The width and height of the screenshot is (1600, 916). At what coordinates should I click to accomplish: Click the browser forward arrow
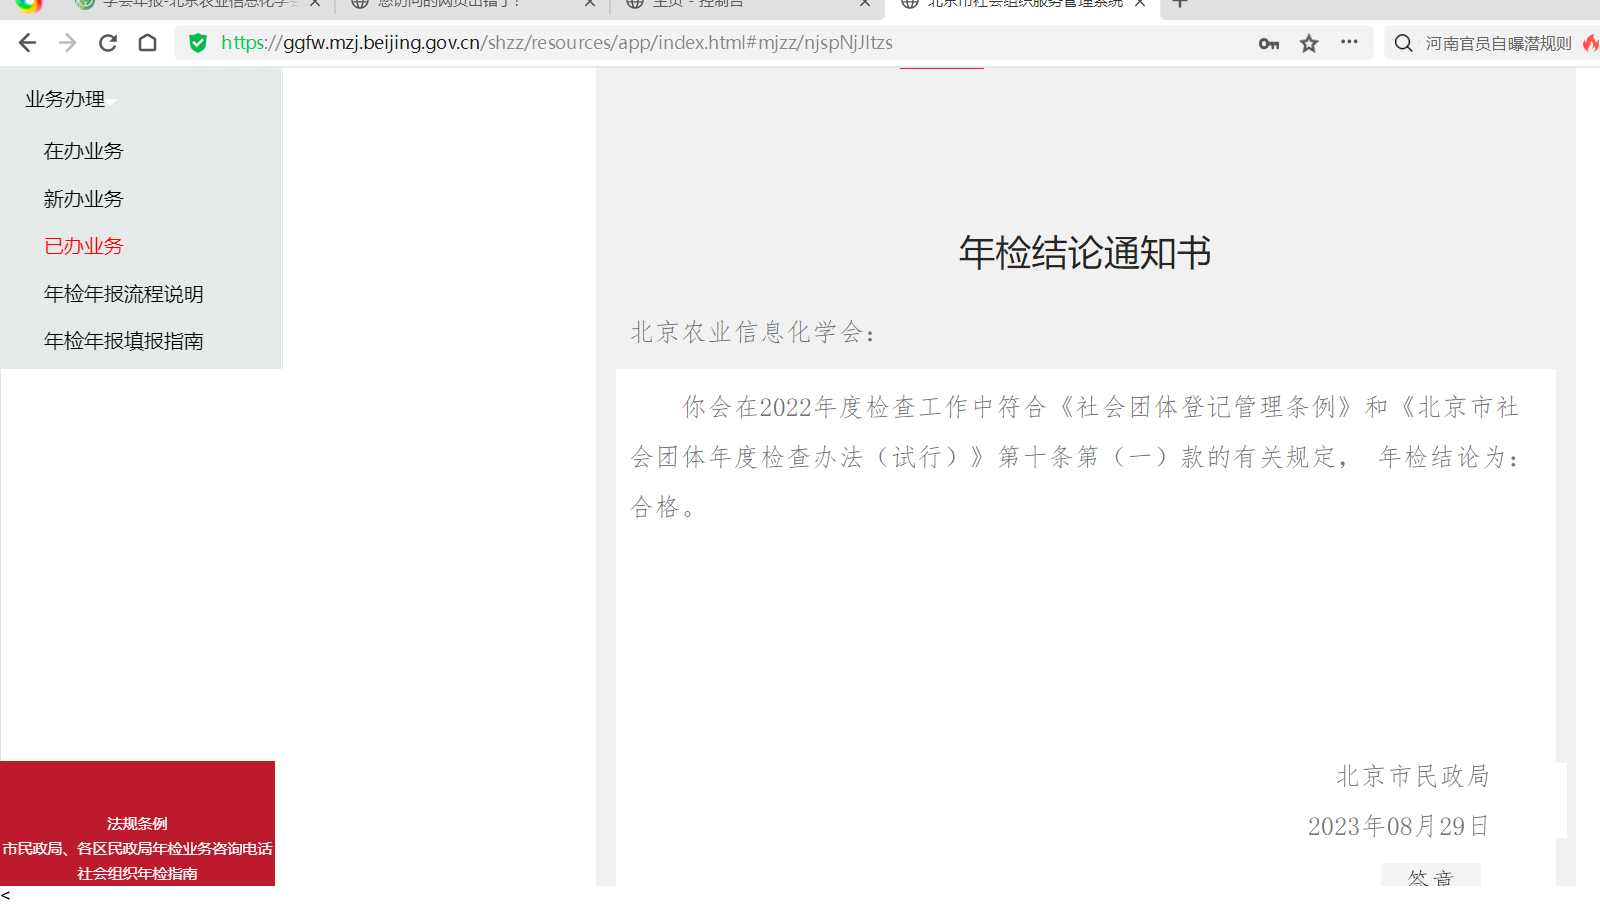[x=67, y=43]
